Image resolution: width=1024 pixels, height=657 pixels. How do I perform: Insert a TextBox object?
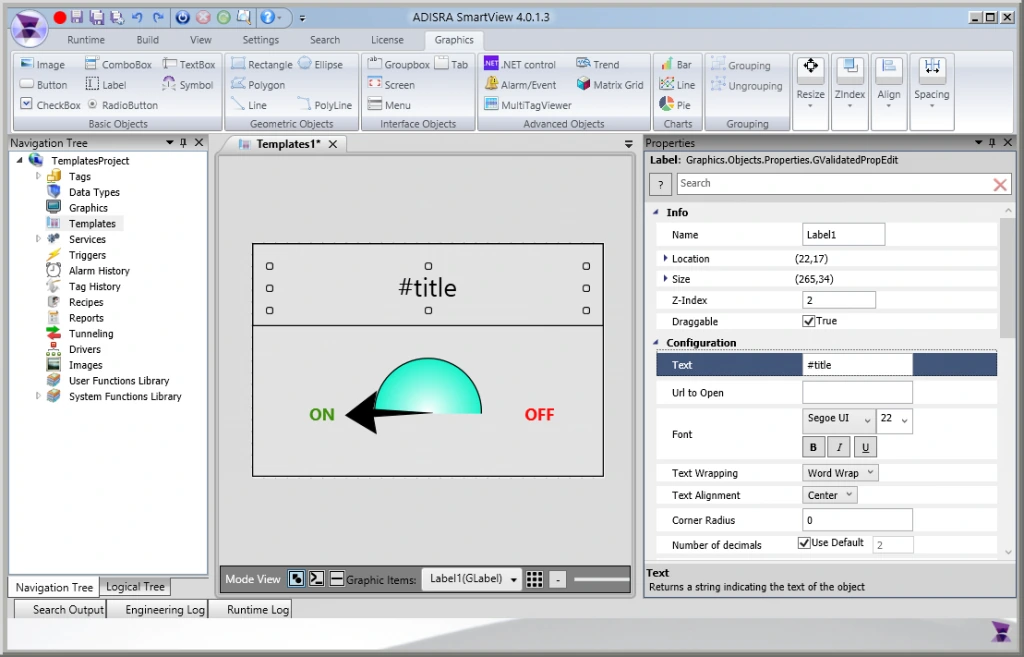(189, 64)
